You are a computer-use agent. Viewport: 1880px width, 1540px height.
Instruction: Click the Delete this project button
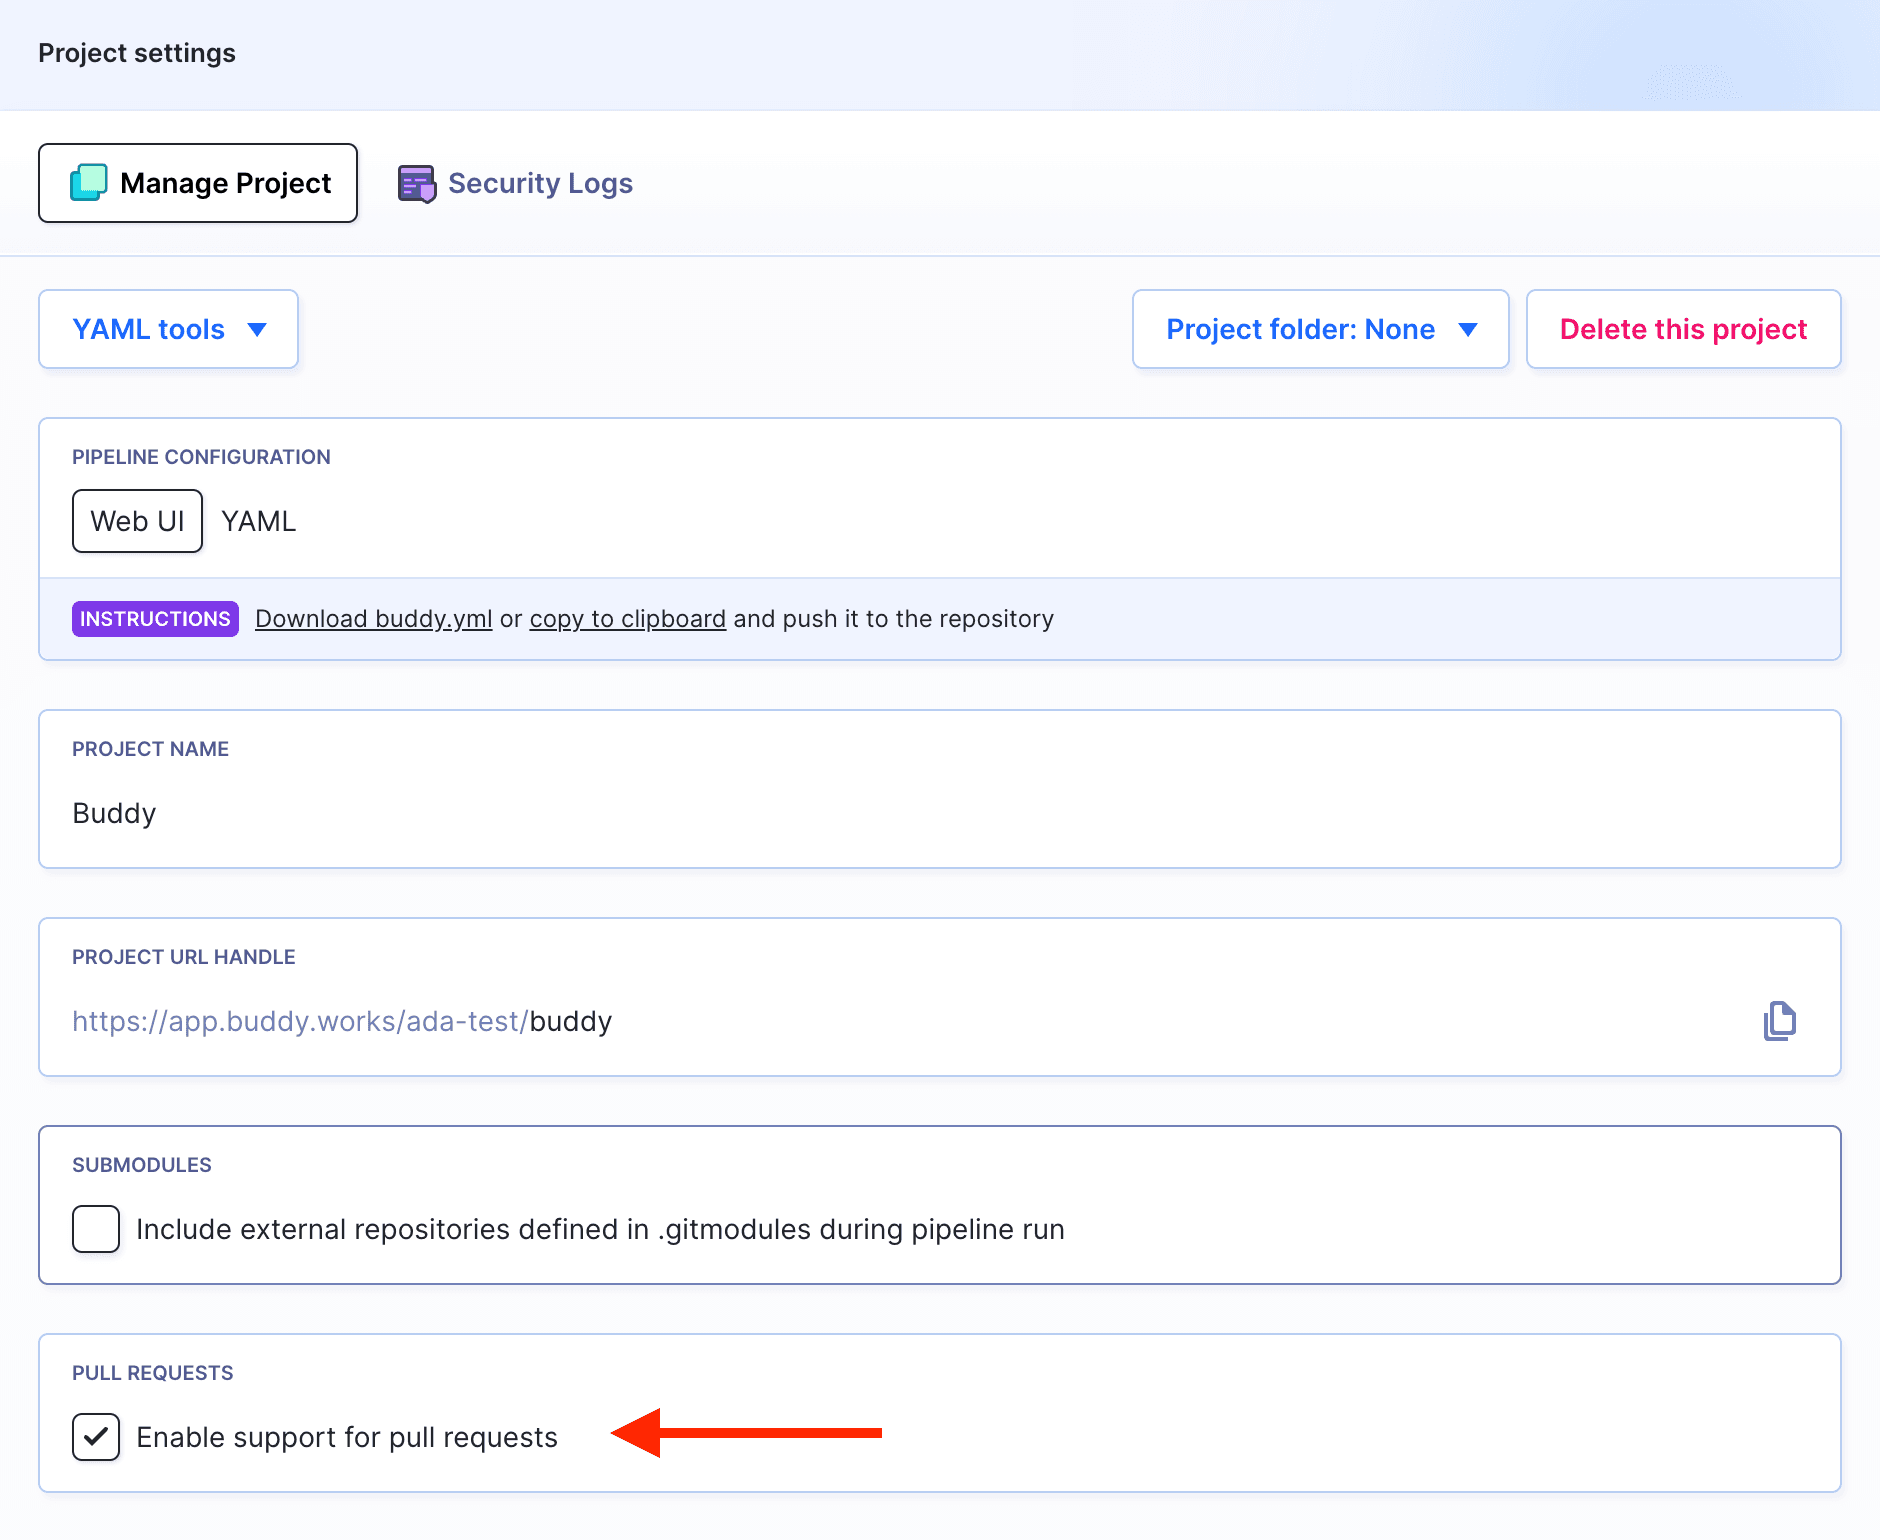(1684, 329)
